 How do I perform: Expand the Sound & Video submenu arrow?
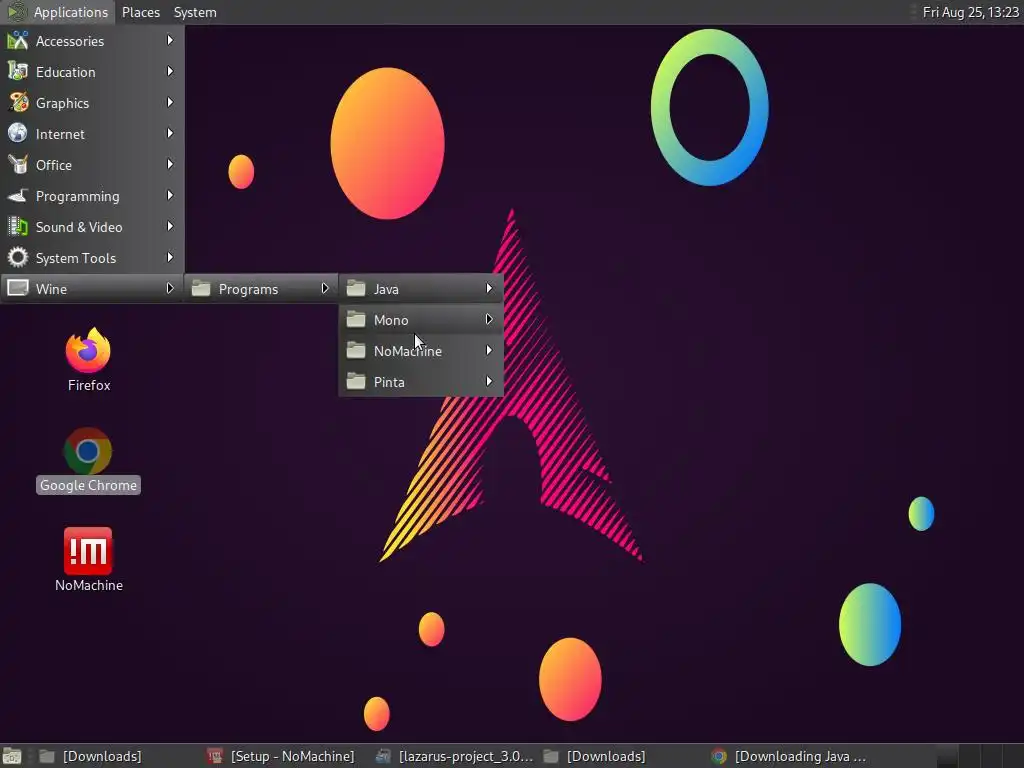tap(170, 227)
